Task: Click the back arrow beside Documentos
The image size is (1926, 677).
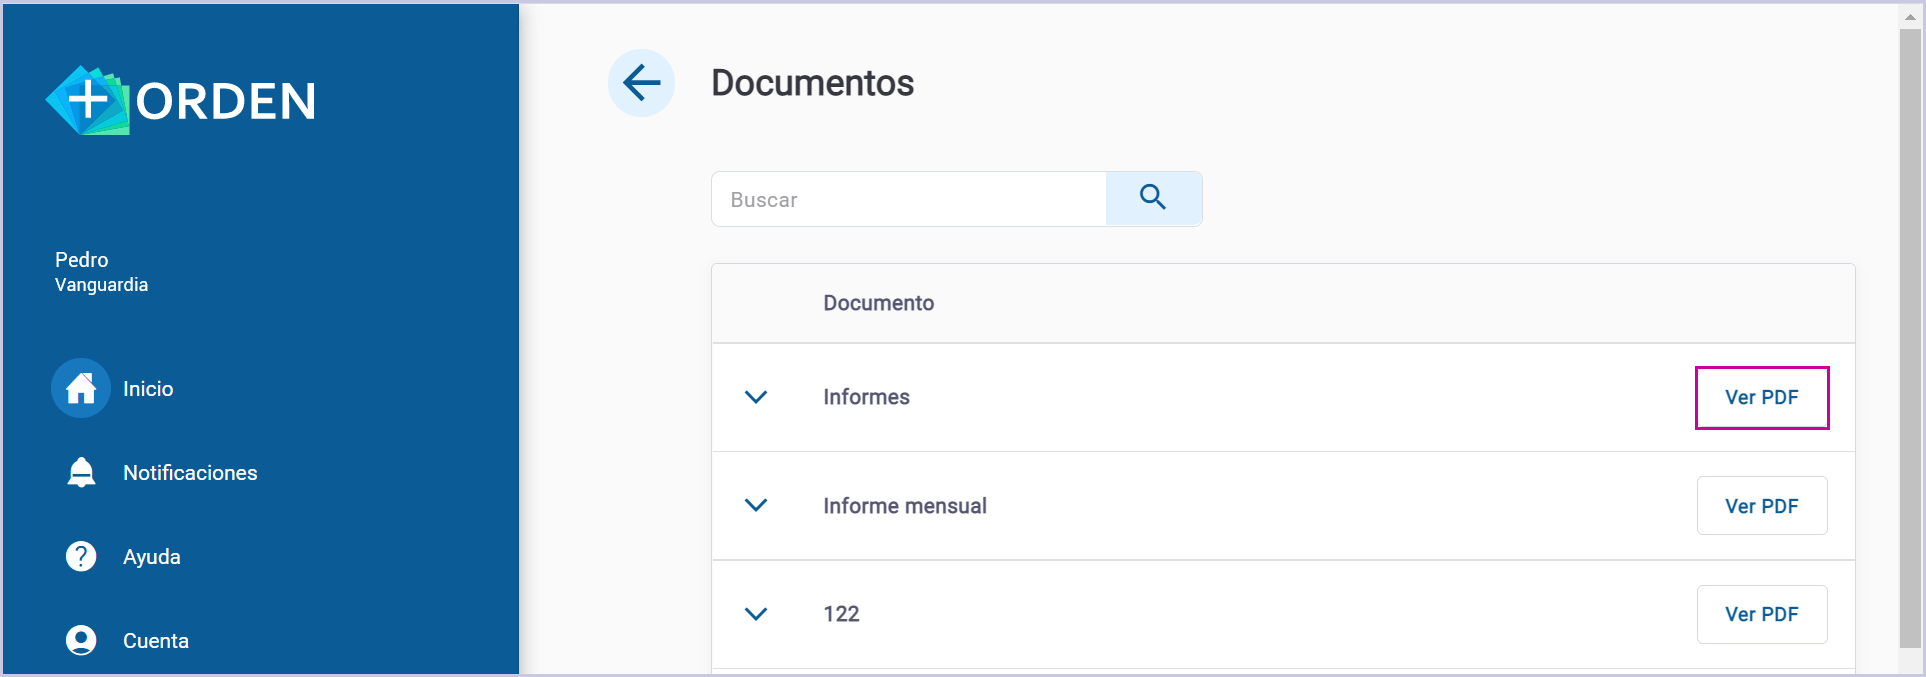Action: (641, 83)
